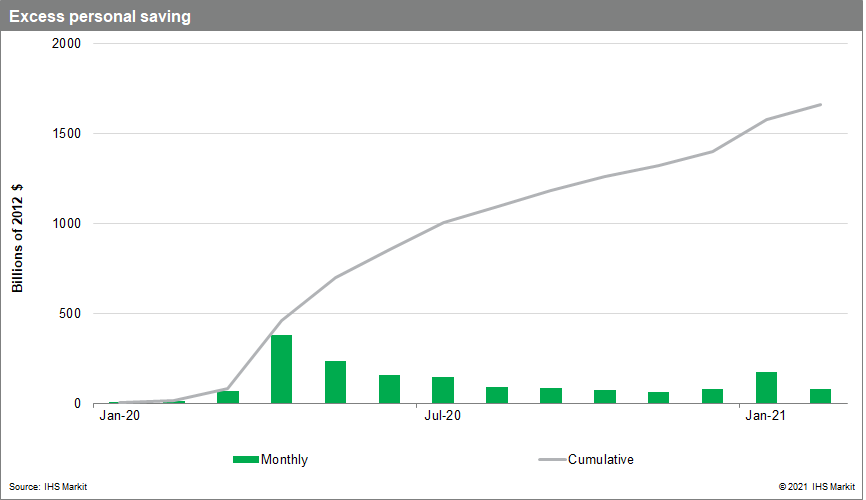Click the Jan-21 x-axis label
Viewport: 866px width, 500px height.
766,414
